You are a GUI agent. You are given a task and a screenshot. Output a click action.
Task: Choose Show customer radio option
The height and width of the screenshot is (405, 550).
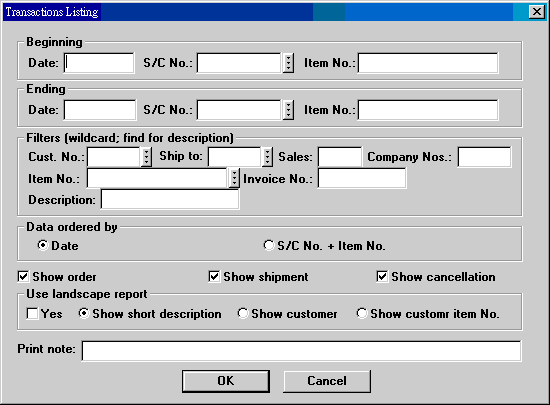point(243,313)
